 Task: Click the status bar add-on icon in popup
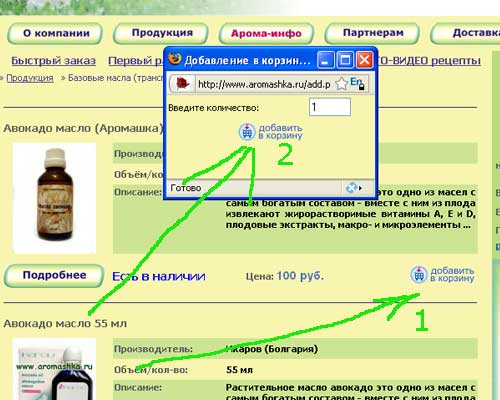pos(351,188)
